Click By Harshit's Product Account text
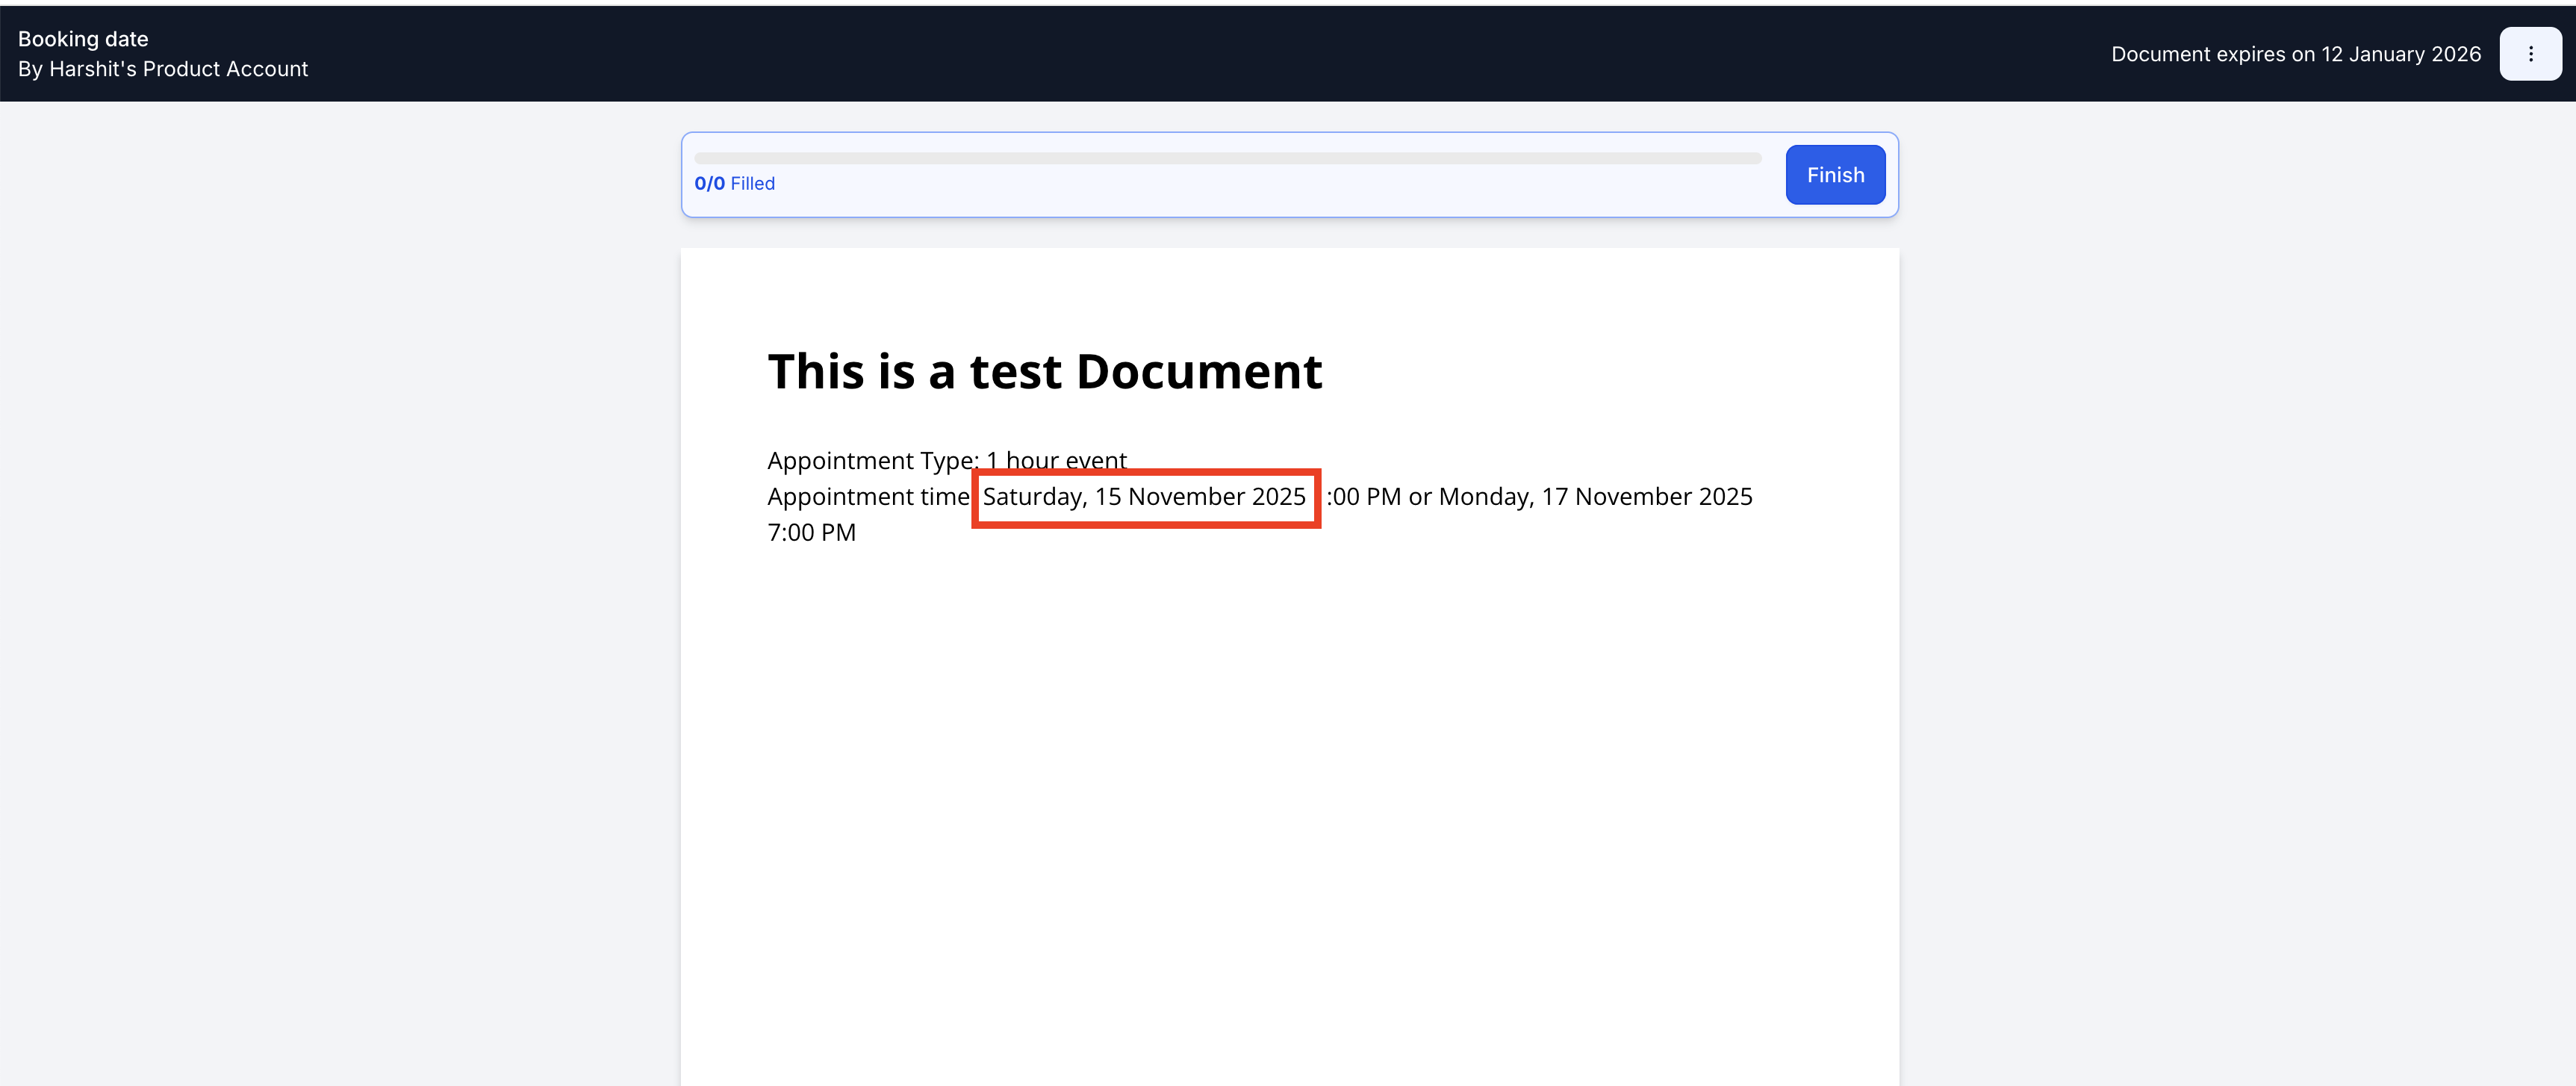This screenshot has width=2576, height=1086. coord(163,69)
